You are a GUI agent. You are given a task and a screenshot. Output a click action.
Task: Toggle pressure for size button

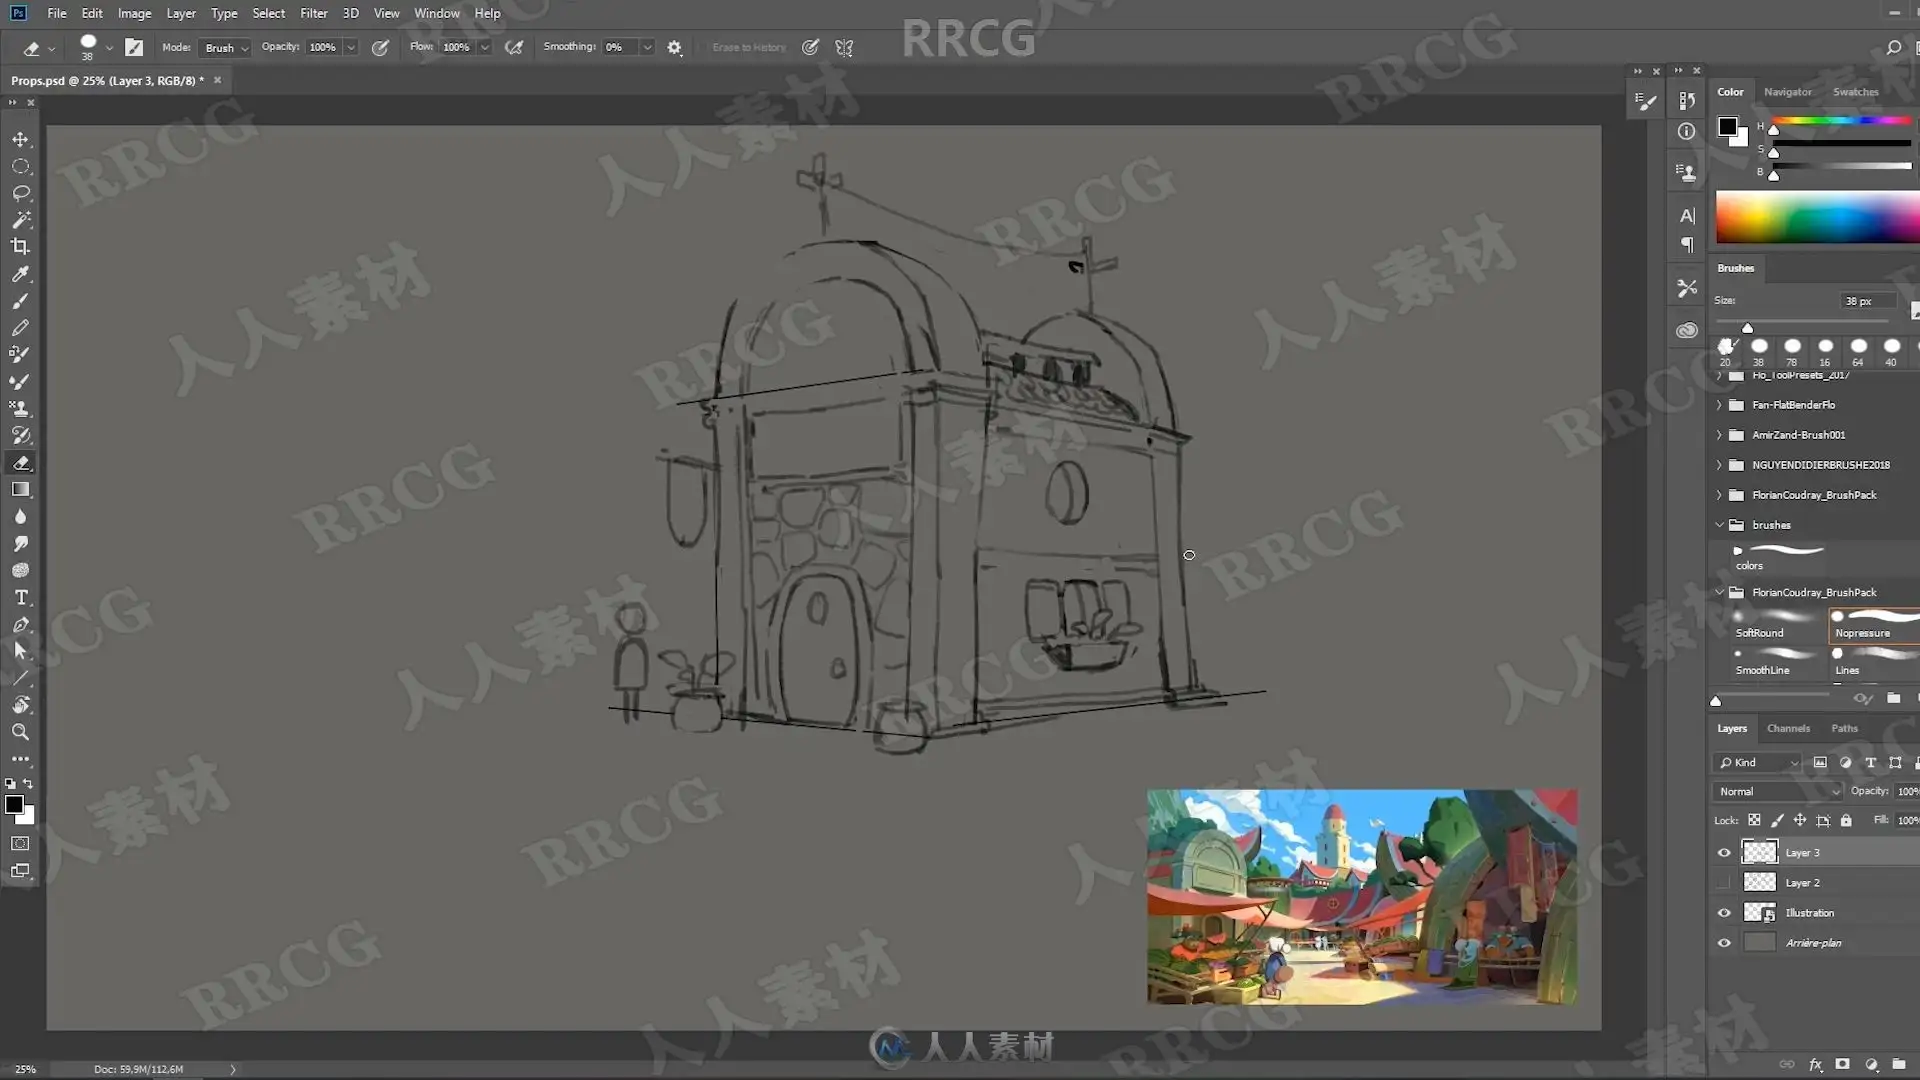pyautogui.click(x=810, y=47)
